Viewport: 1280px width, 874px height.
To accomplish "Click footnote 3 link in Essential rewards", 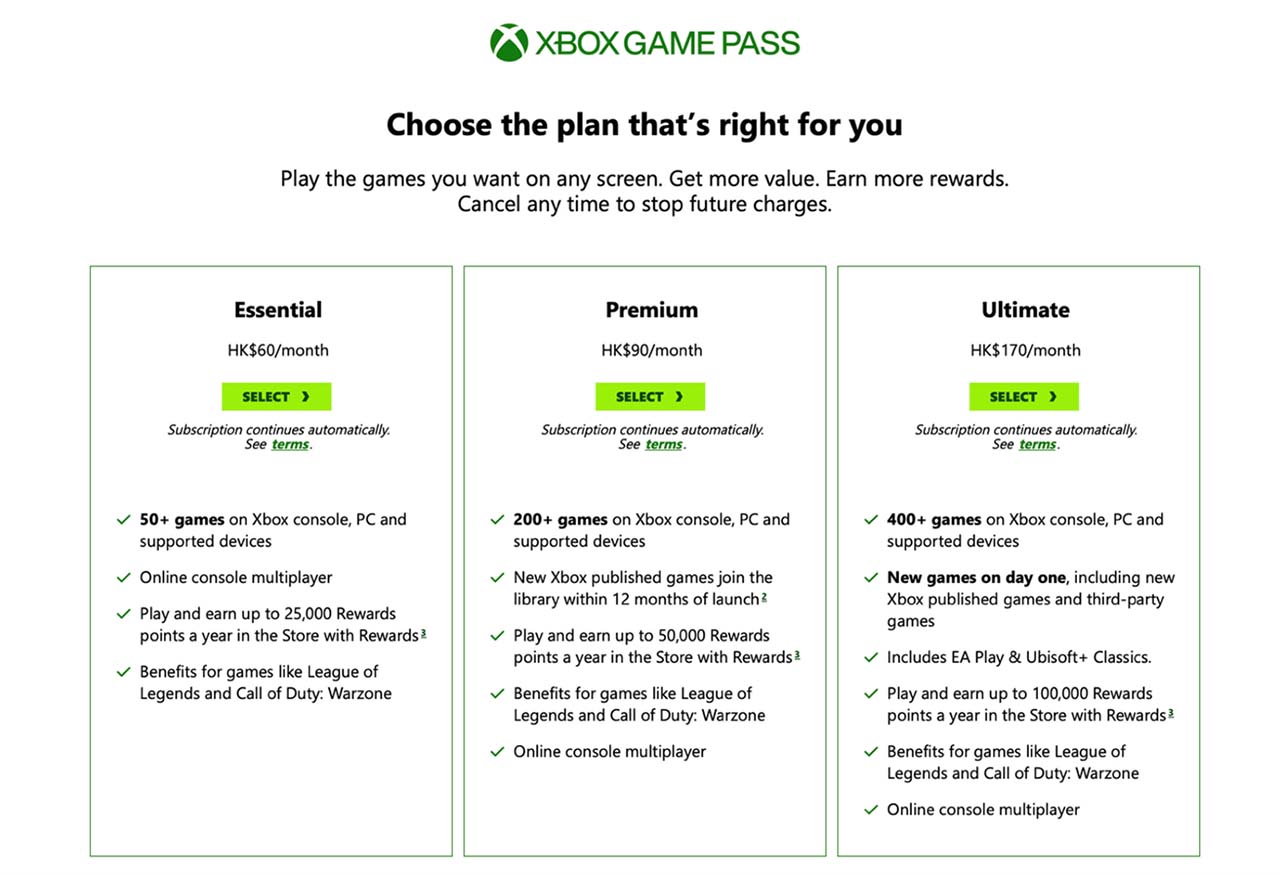I will (423, 633).
